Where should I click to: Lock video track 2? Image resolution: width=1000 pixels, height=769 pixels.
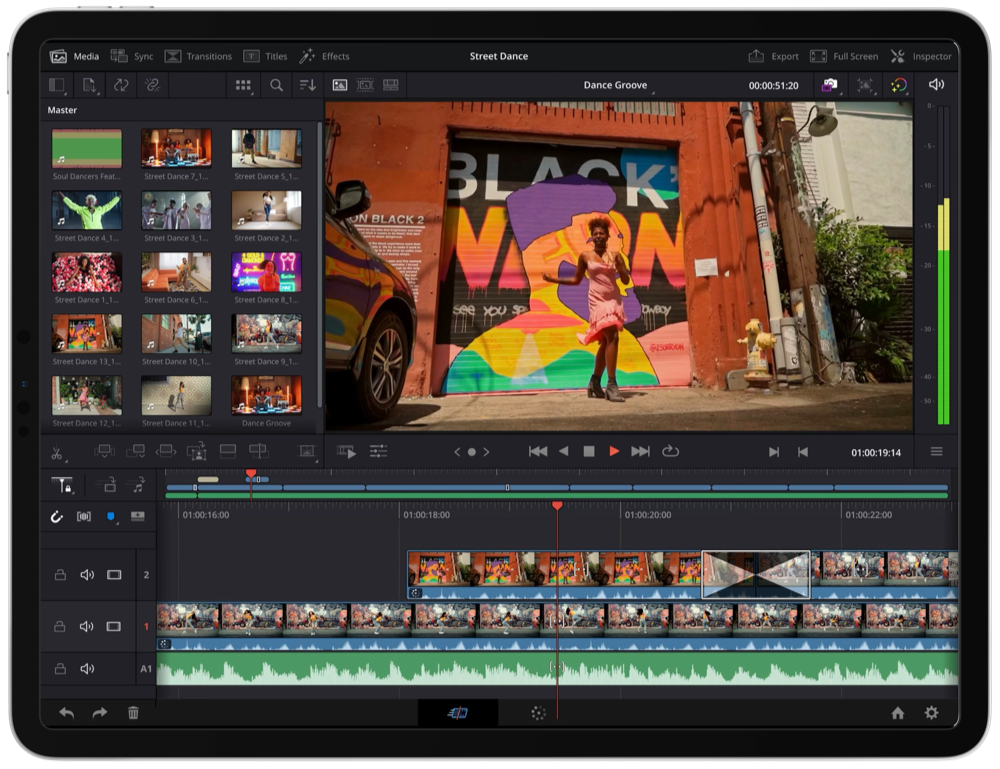pos(60,575)
